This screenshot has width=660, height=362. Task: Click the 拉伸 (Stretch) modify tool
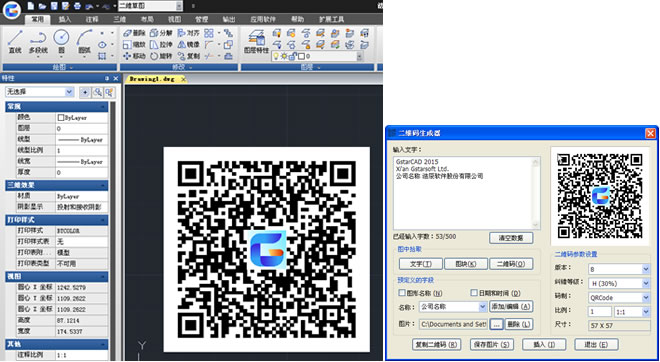tap(161, 44)
